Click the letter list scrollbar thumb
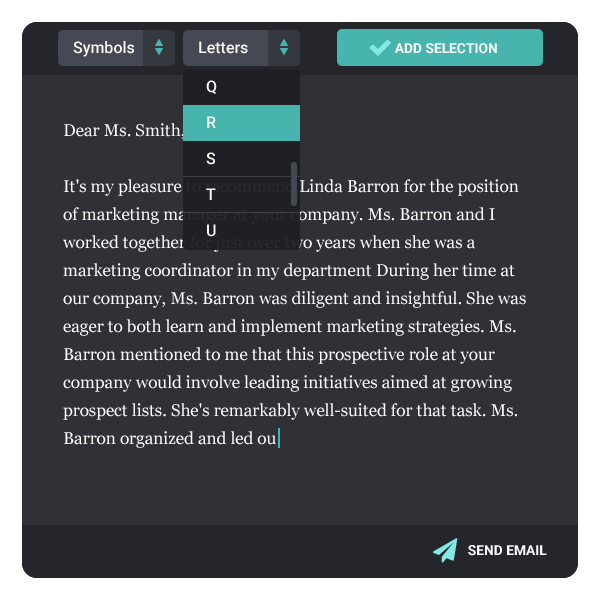Viewport: 600px width, 600px height. click(294, 184)
